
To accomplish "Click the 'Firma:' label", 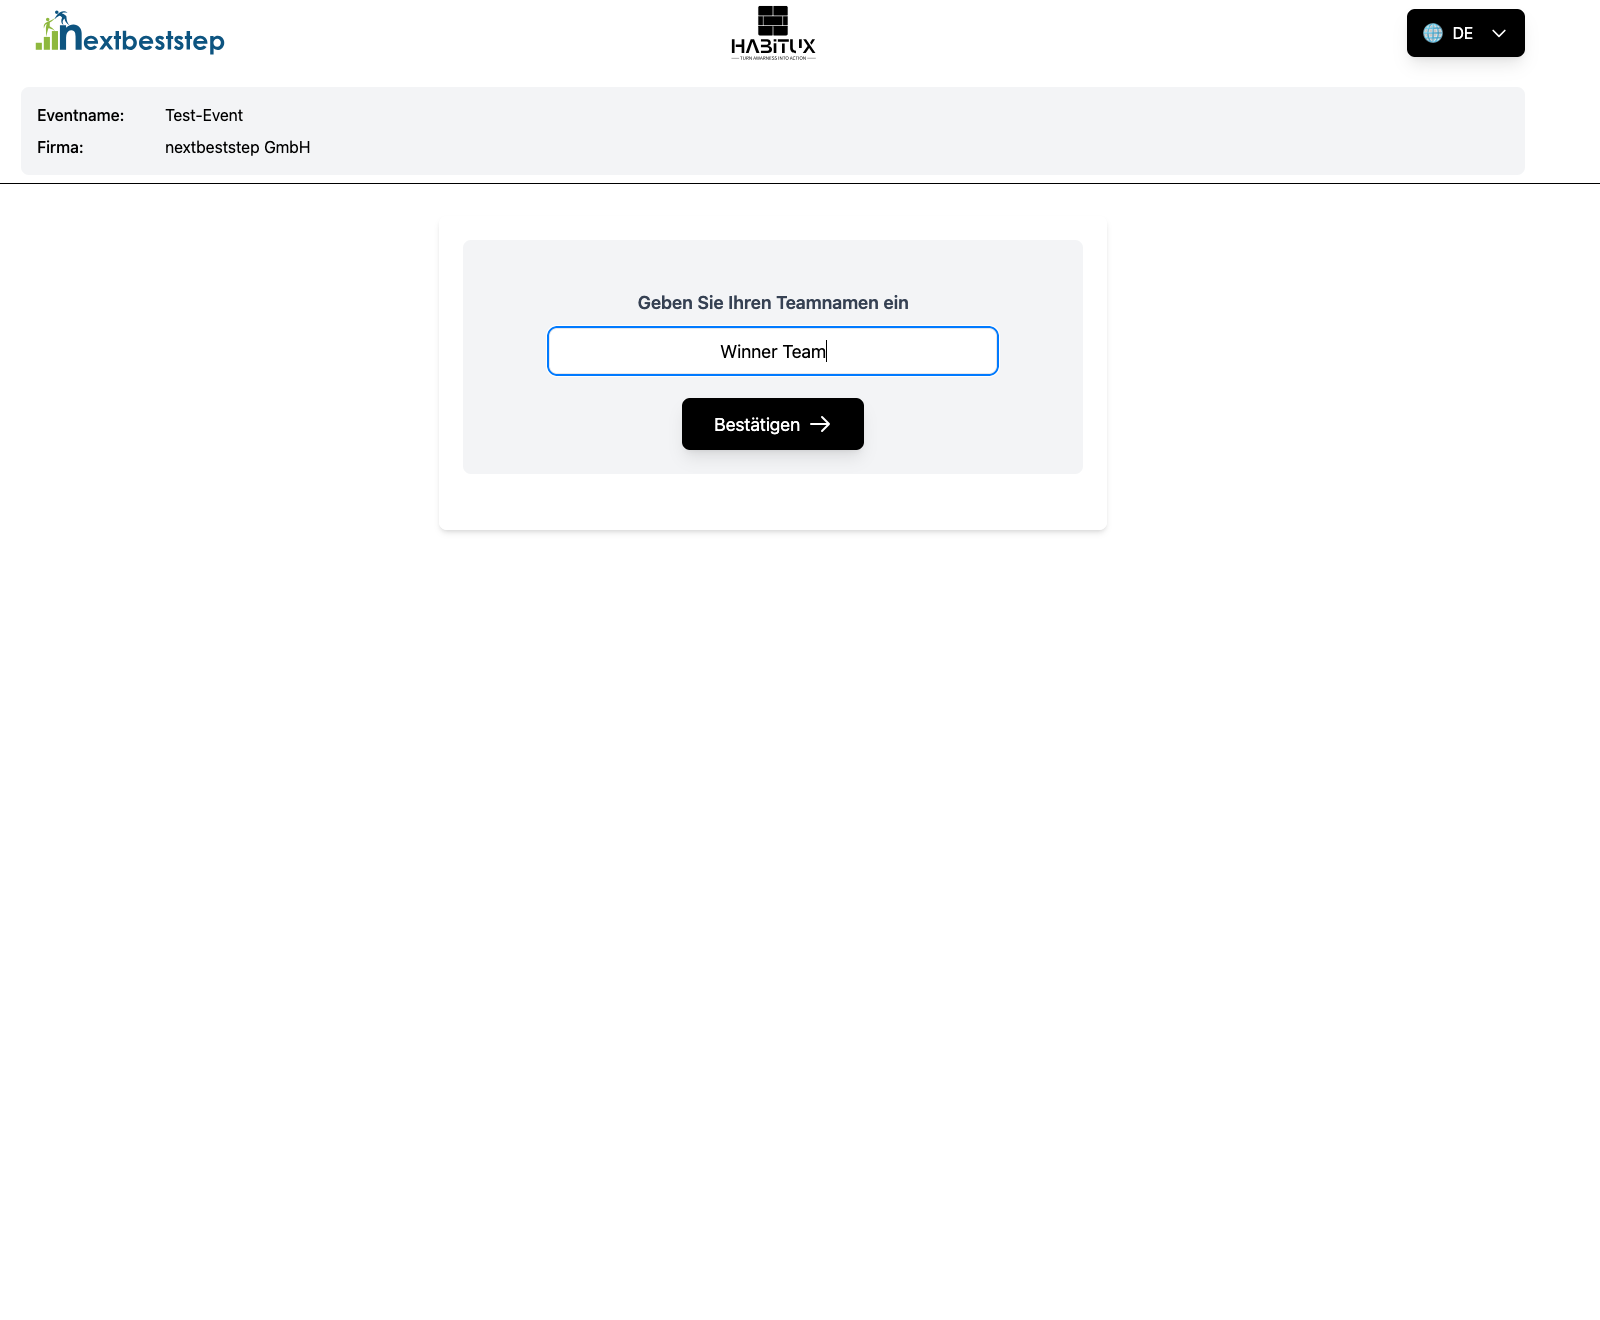I will (x=60, y=147).
